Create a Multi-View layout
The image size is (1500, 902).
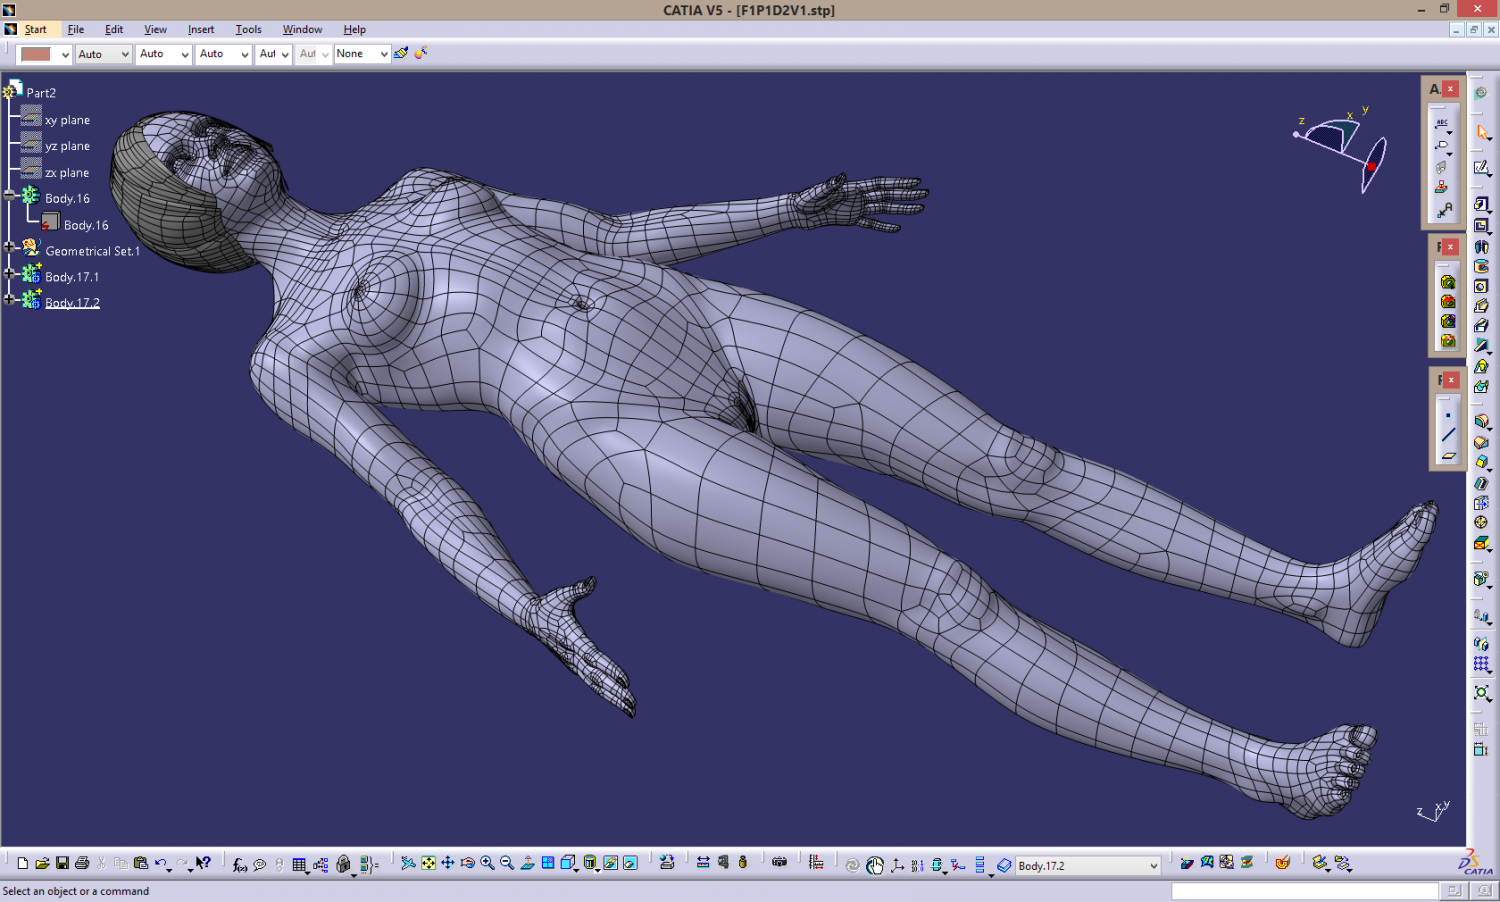[548, 863]
